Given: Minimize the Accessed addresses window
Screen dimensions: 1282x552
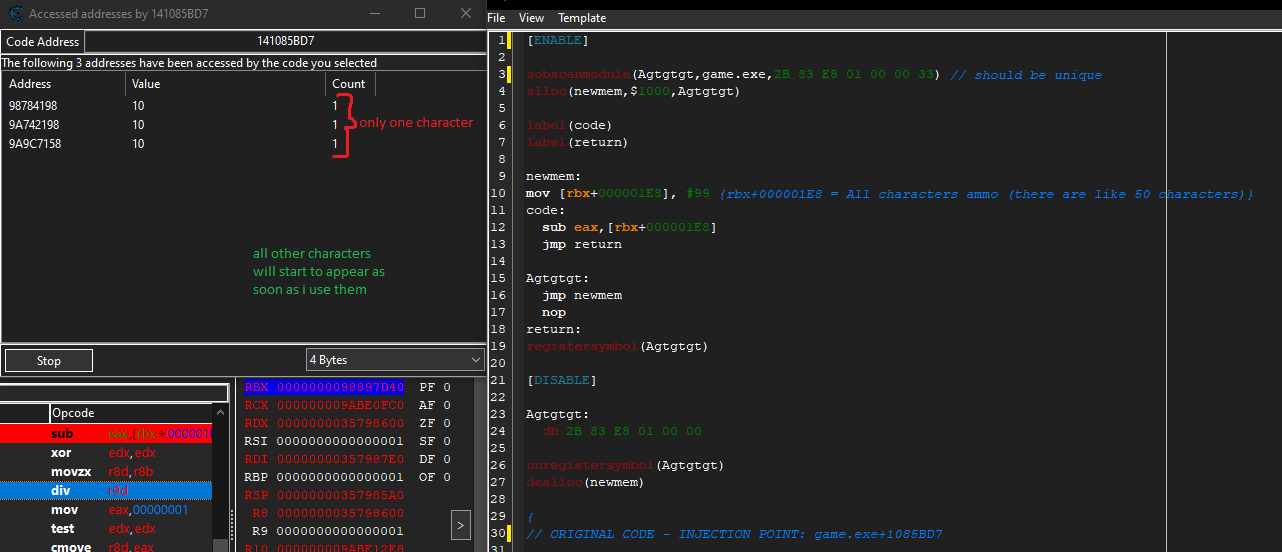Looking at the screenshot, I should pos(373,14).
